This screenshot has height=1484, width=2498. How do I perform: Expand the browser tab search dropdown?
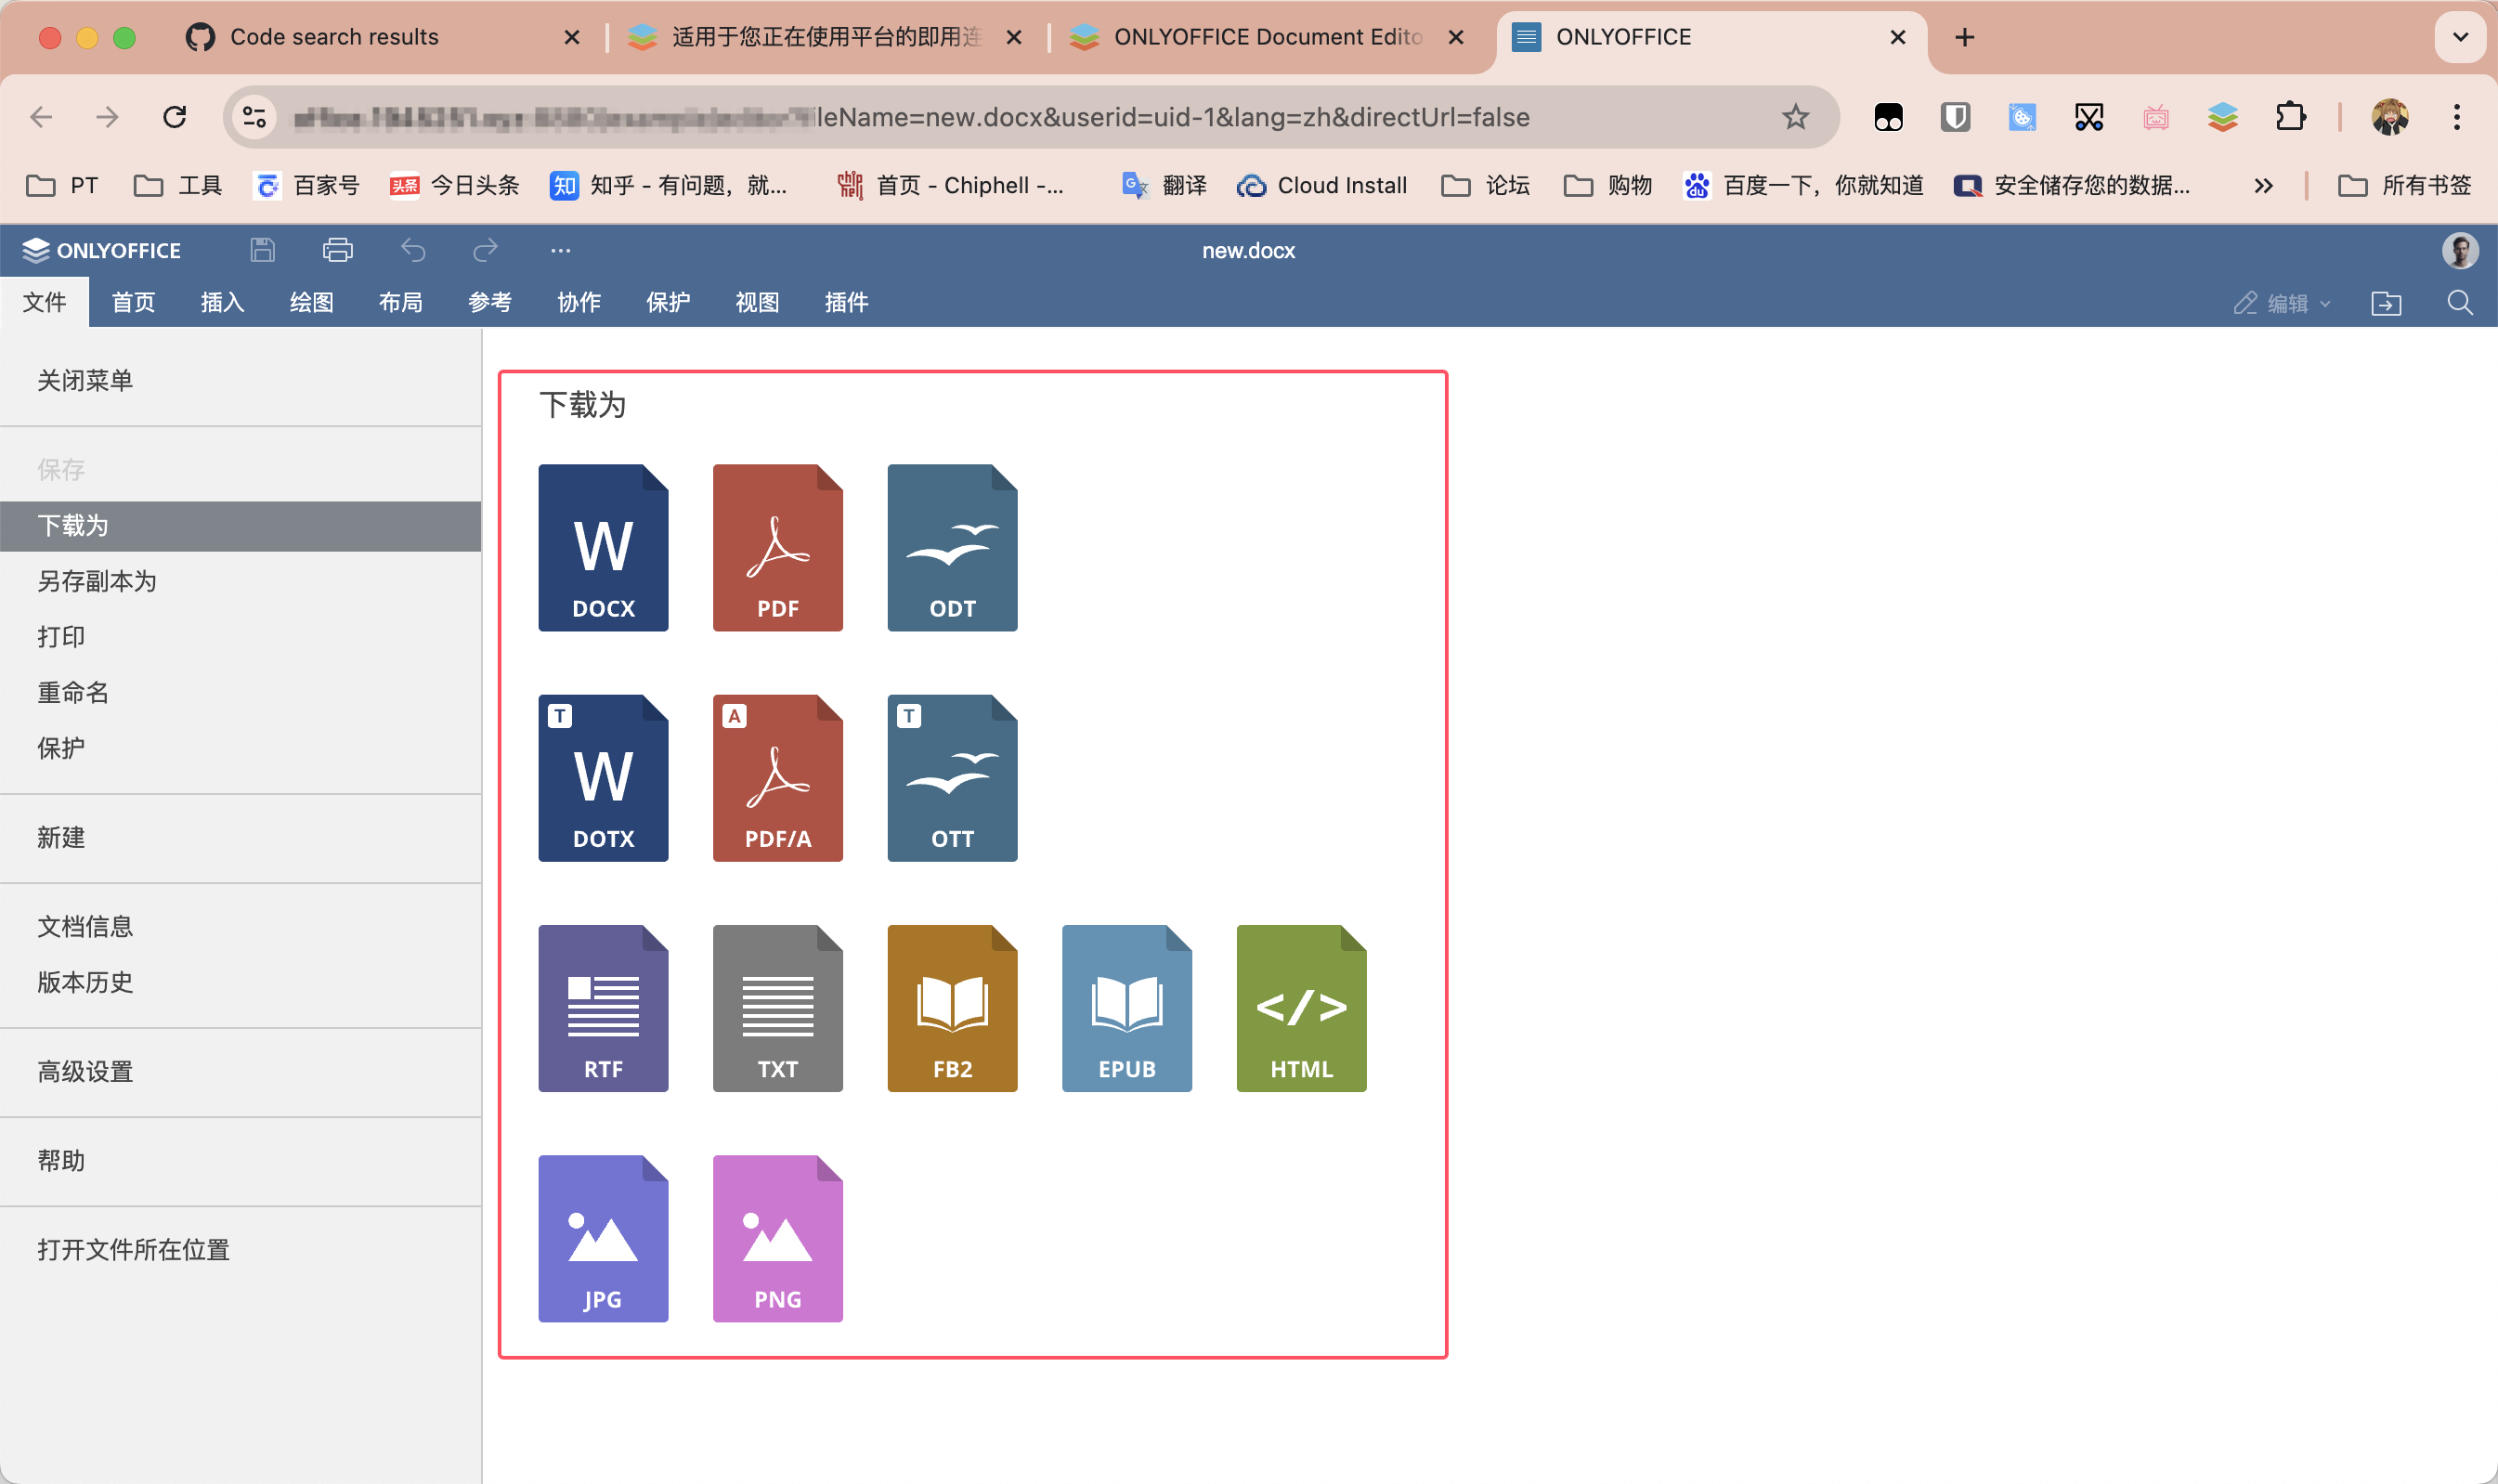pyautogui.click(x=2460, y=37)
